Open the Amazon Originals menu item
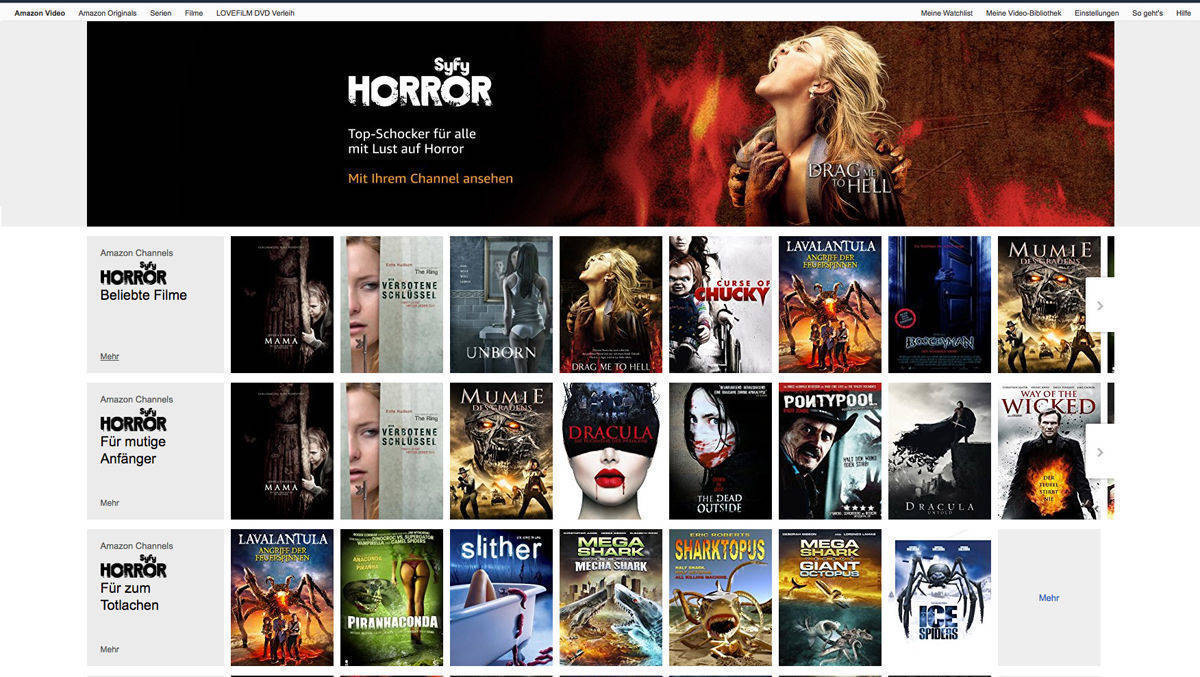1200x677 pixels. click(107, 13)
